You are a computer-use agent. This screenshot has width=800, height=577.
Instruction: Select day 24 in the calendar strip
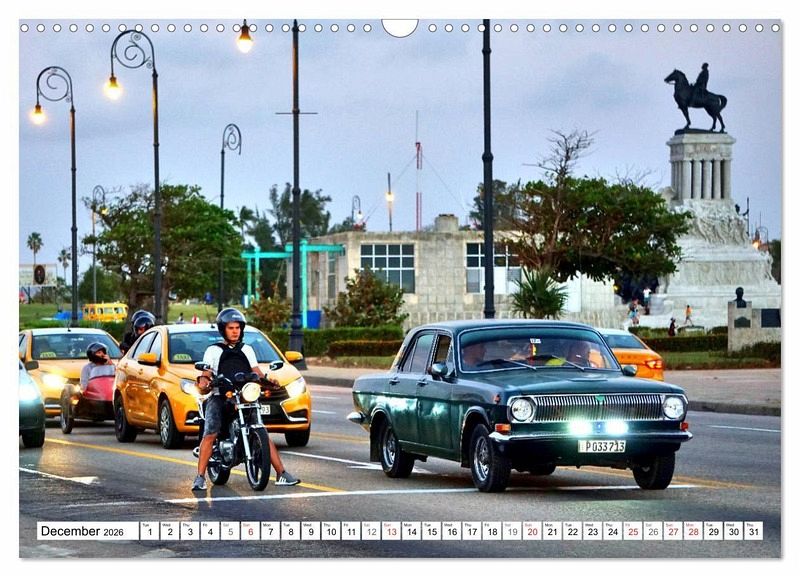(612, 531)
